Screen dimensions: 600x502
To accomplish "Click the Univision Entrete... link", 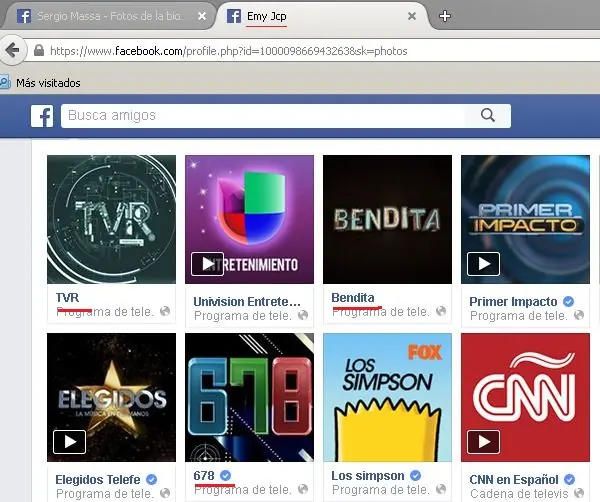I will pyautogui.click(x=247, y=302).
